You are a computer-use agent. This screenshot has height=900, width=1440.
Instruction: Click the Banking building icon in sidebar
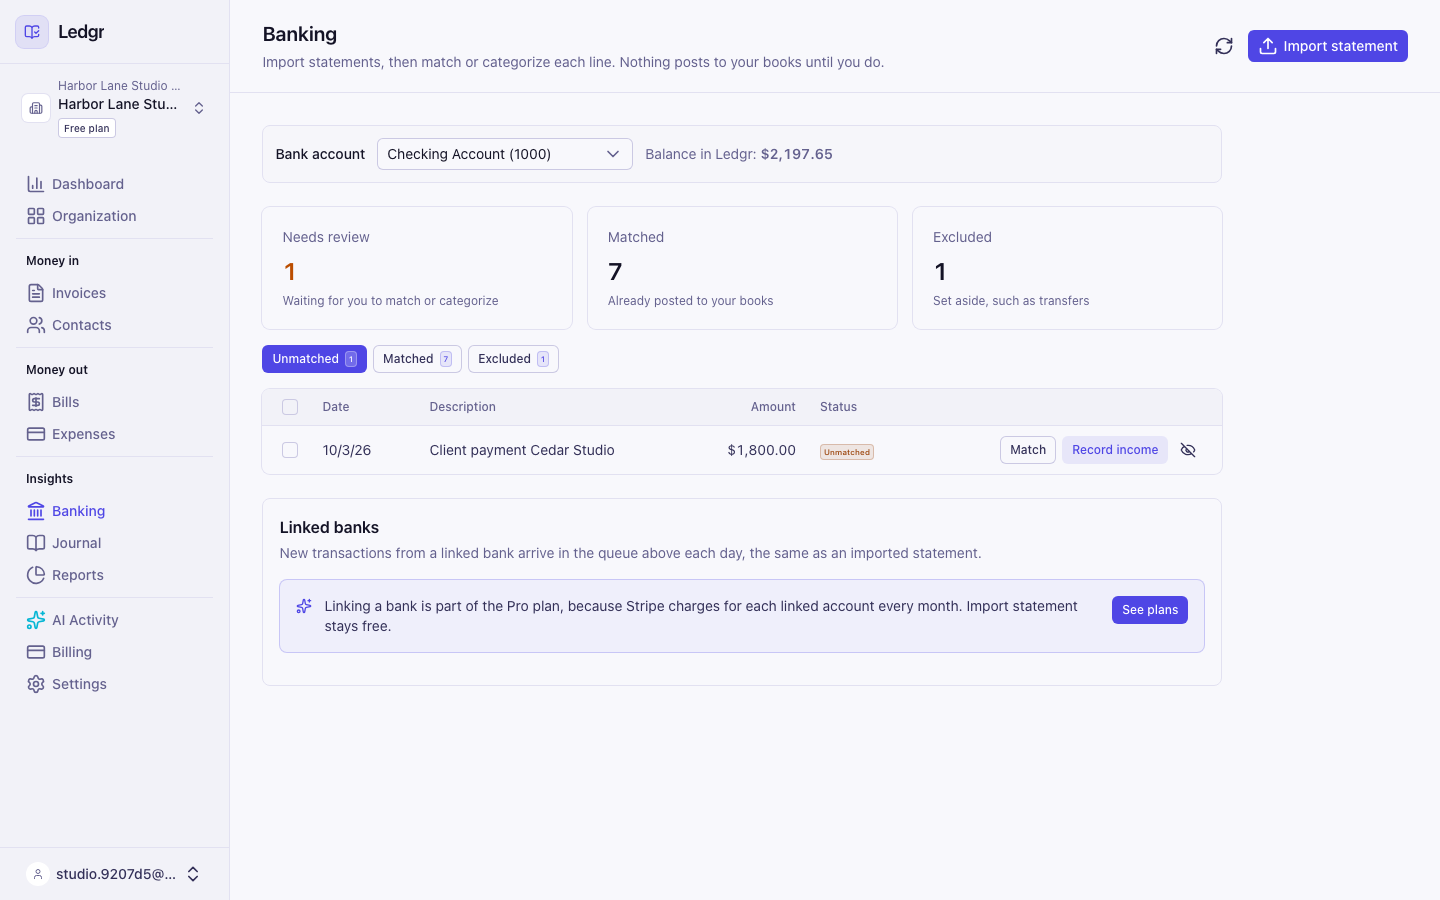[x=36, y=511]
